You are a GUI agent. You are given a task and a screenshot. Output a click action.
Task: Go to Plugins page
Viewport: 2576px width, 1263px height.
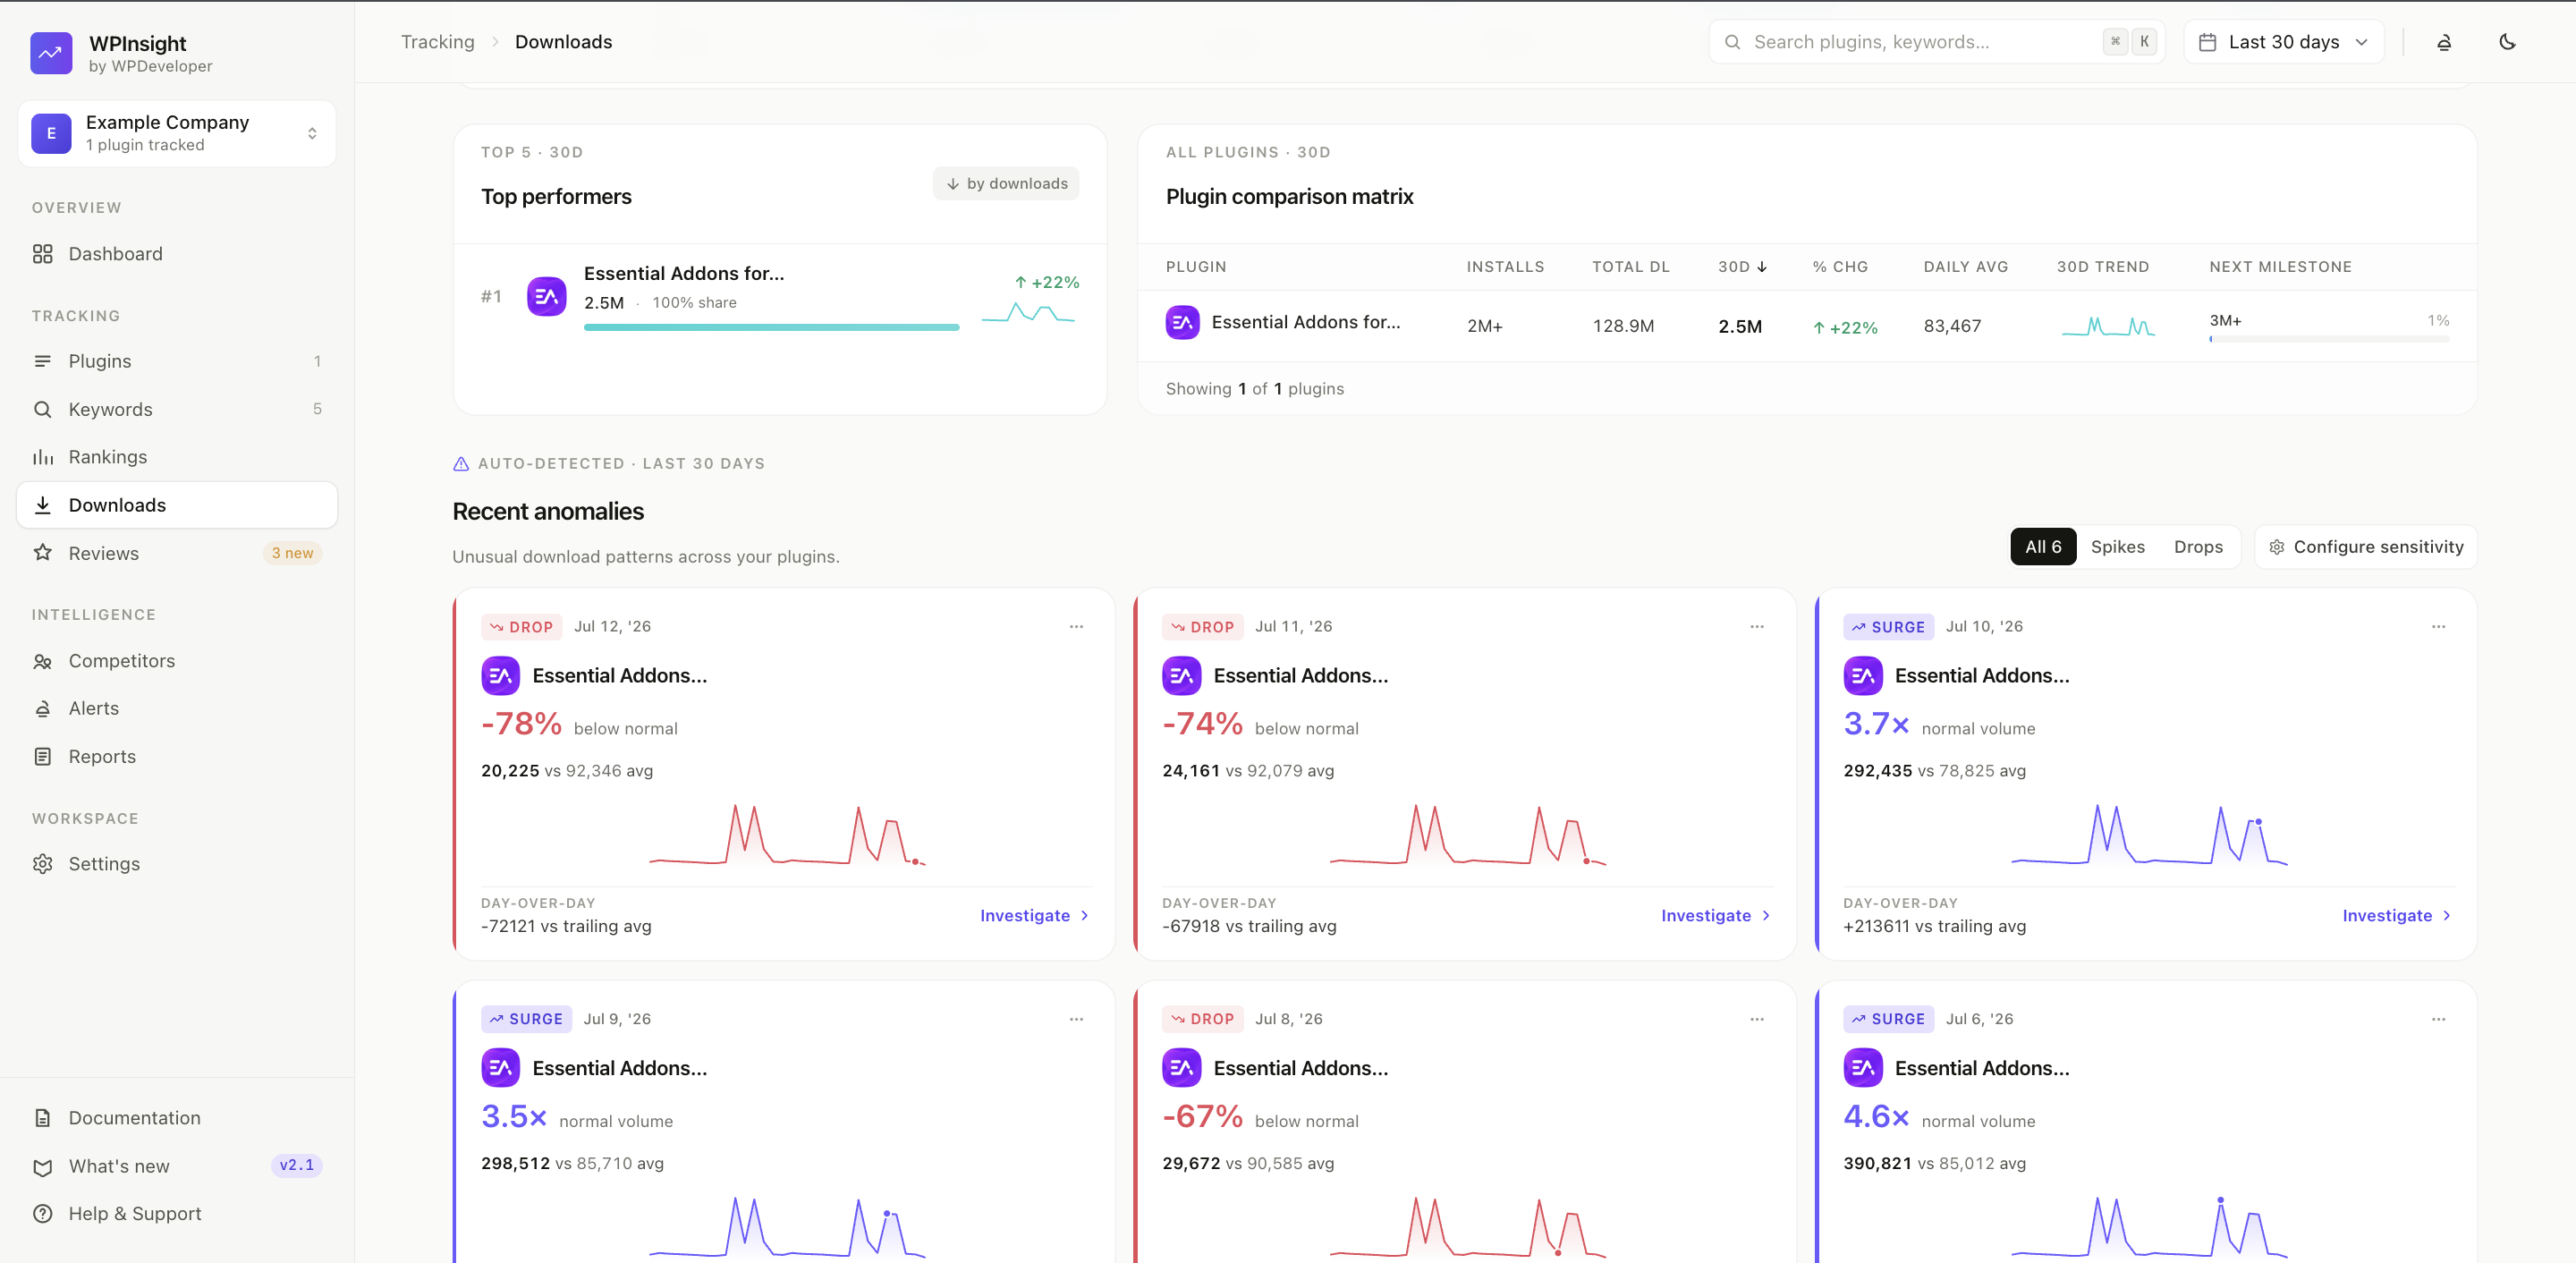pos(177,361)
